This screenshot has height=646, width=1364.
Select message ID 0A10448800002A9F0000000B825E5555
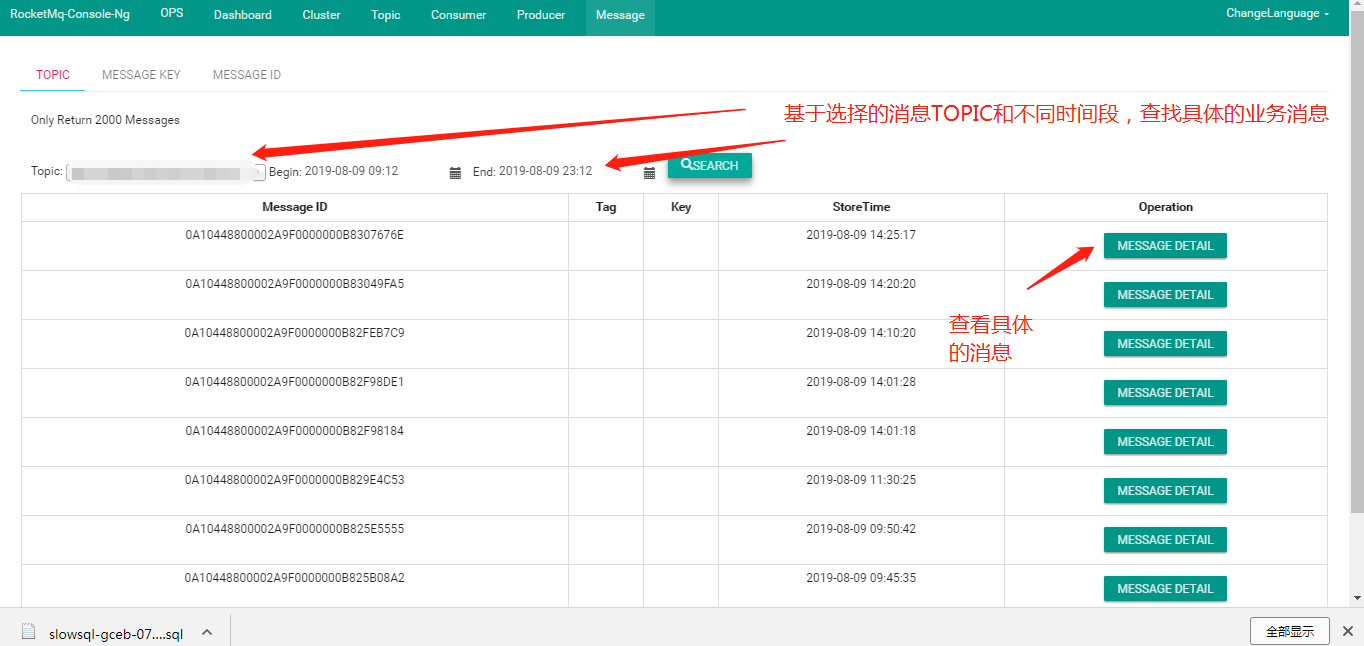295,529
